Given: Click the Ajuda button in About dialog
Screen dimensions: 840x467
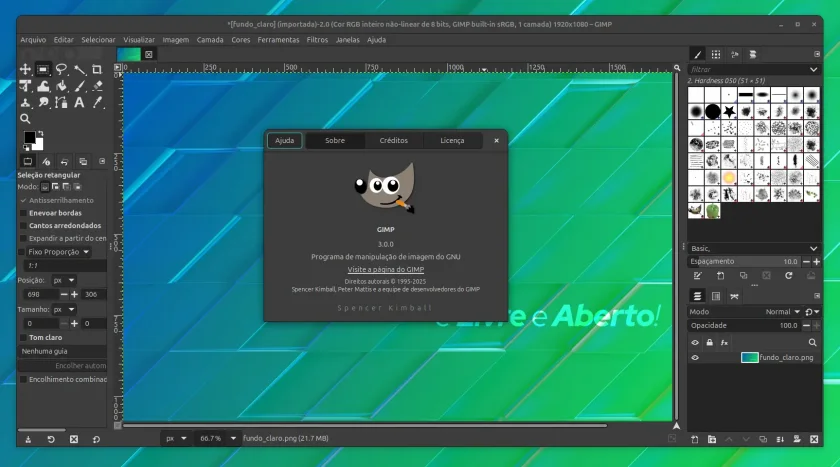Looking at the screenshot, I should [284, 141].
